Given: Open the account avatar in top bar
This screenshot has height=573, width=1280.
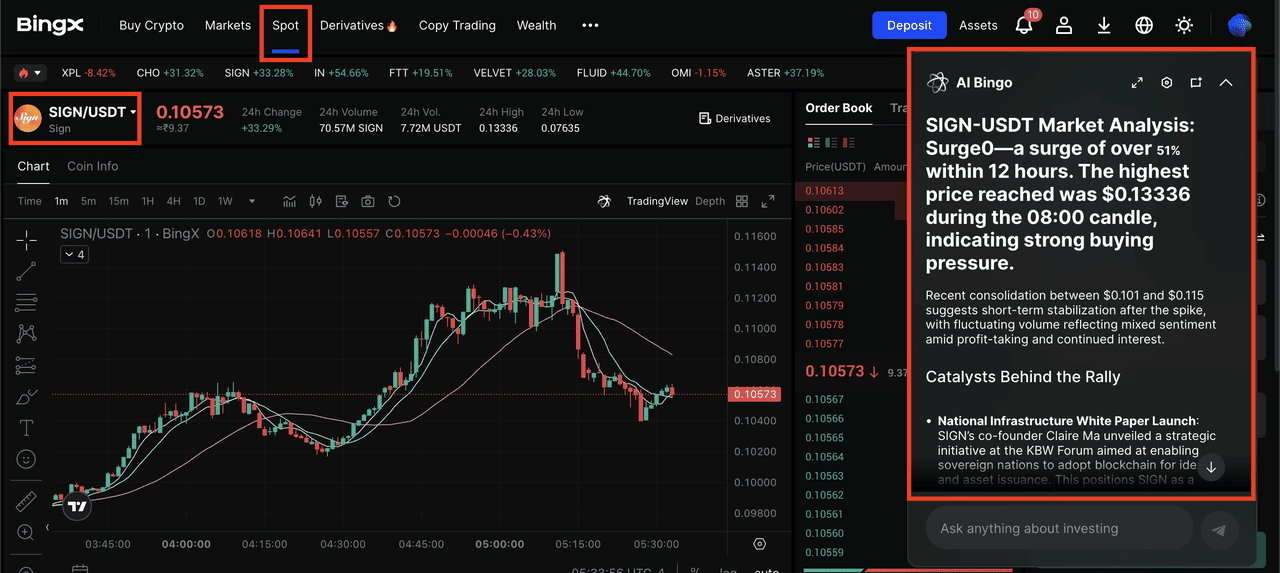Looking at the screenshot, I should (1240, 25).
